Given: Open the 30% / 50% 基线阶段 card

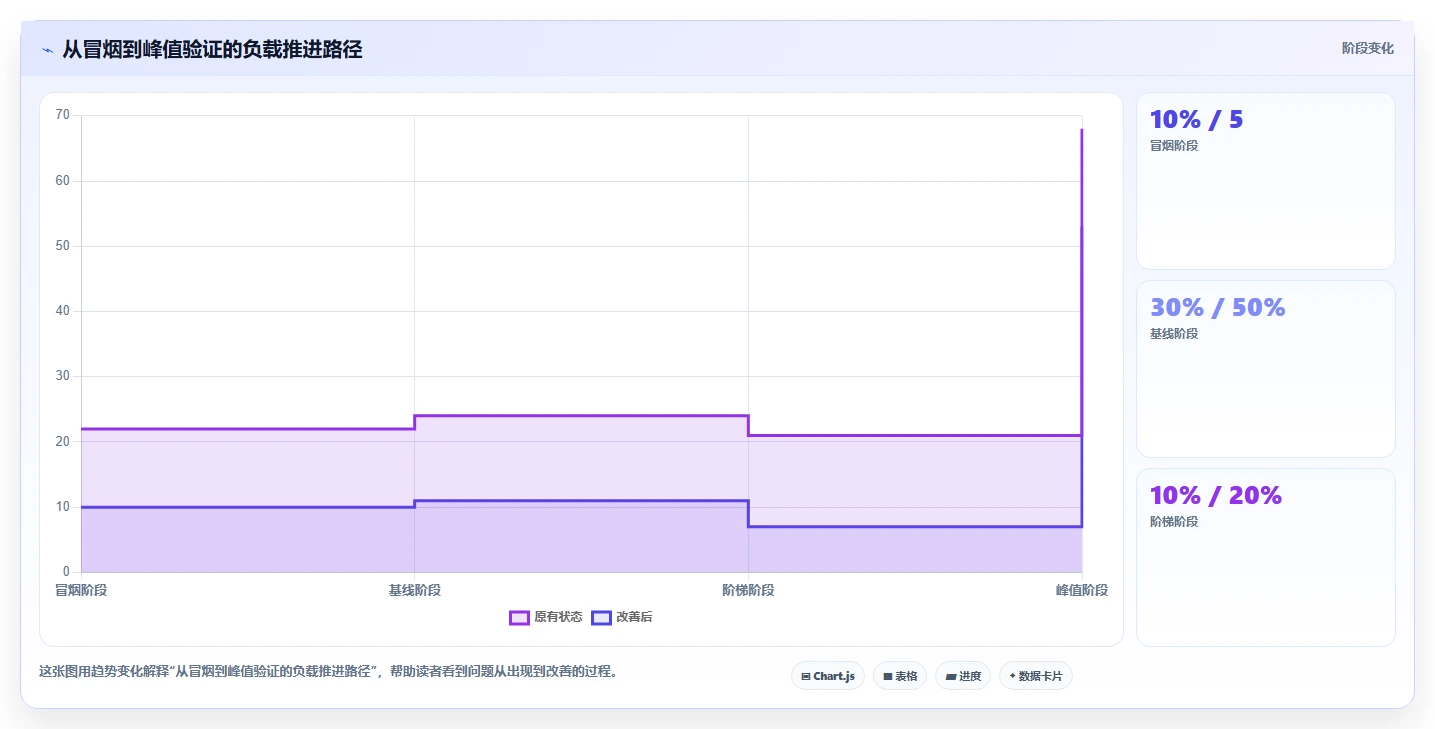Looking at the screenshot, I should click(x=1265, y=369).
